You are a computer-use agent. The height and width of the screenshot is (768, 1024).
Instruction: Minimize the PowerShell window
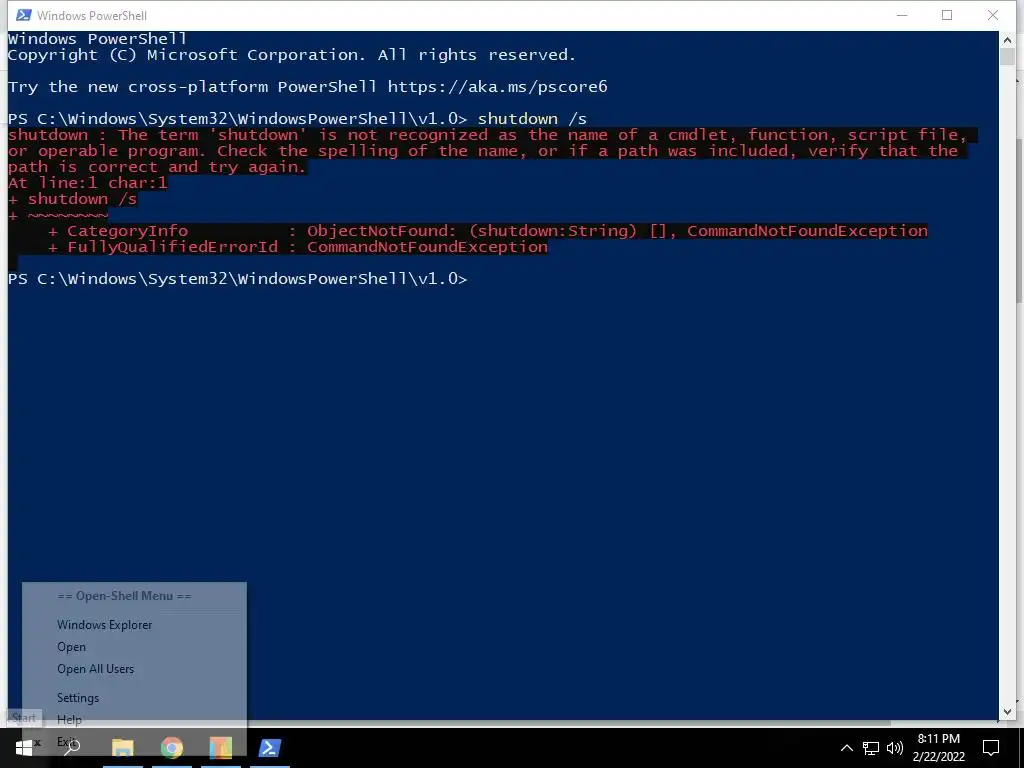click(902, 15)
